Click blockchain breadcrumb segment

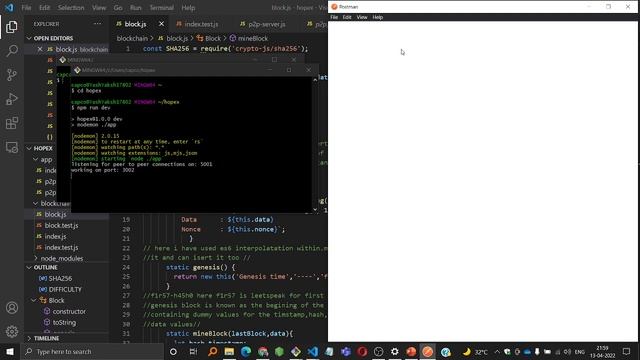click(132, 38)
